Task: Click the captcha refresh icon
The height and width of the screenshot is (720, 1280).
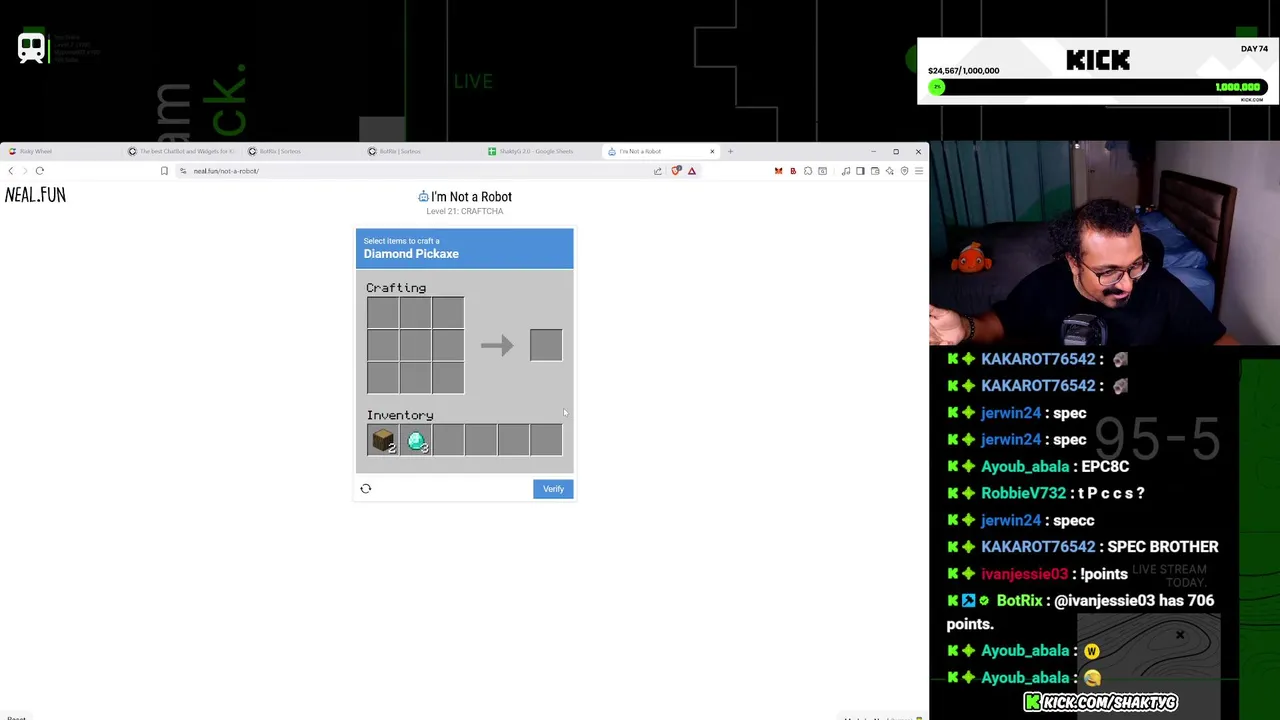Action: point(366,489)
